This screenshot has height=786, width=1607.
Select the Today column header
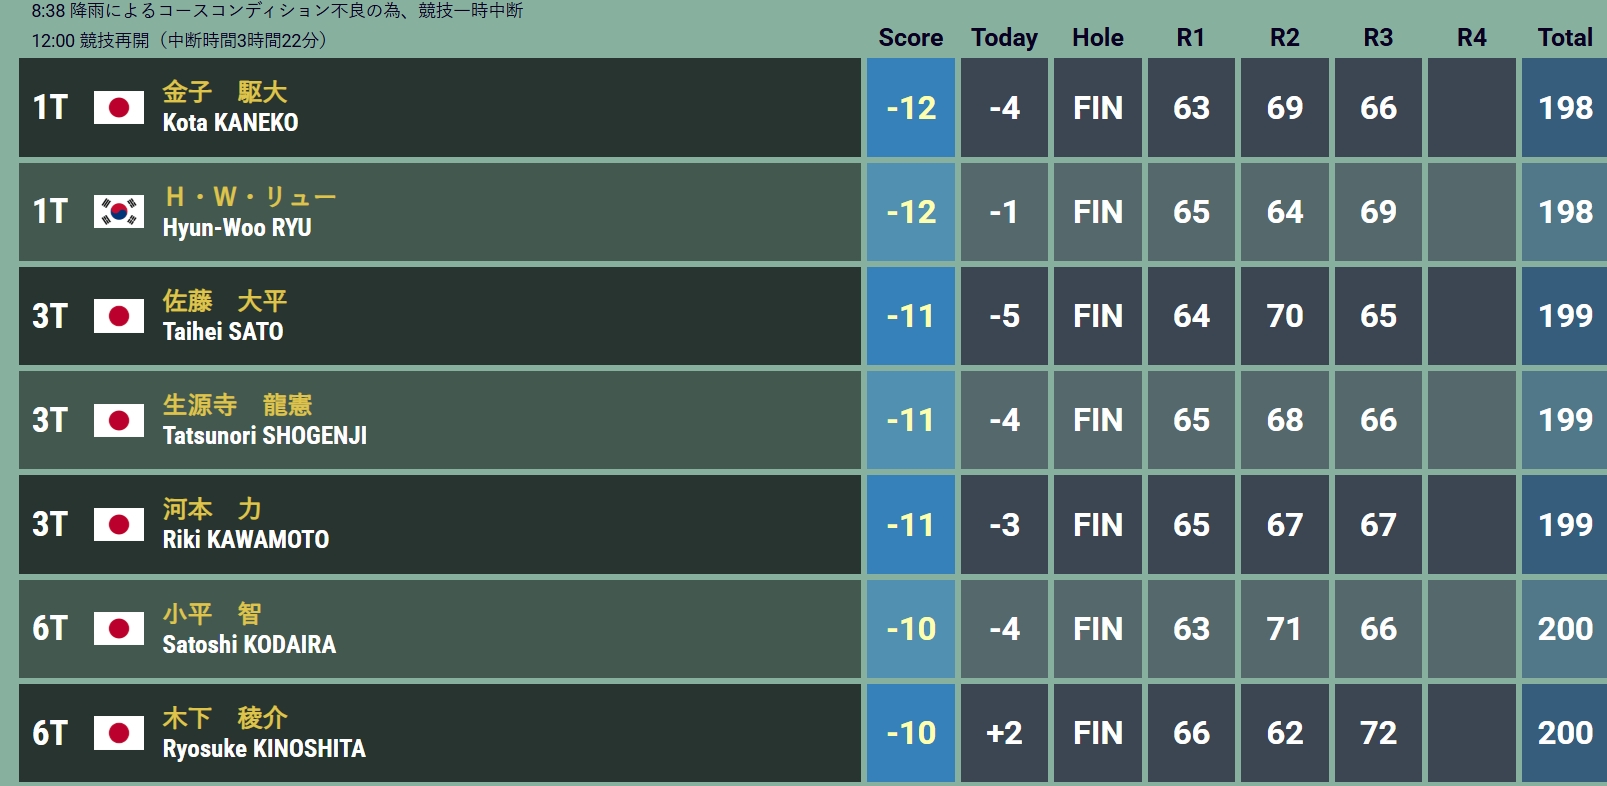click(x=1004, y=38)
